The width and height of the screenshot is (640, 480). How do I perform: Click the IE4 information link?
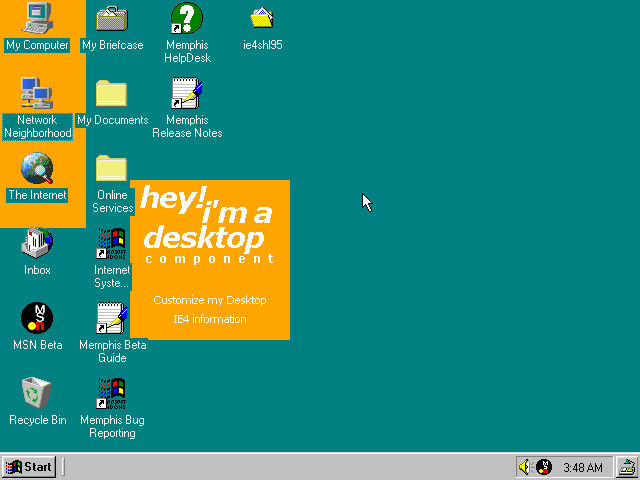point(210,319)
